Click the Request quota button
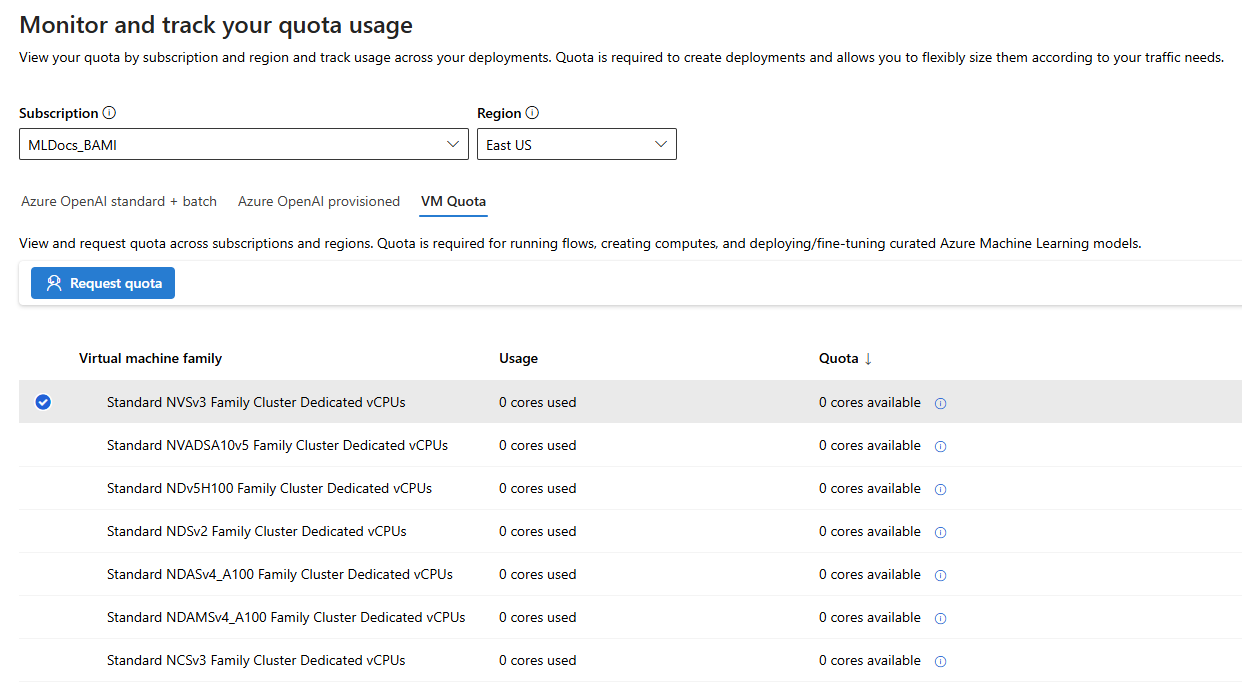This screenshot has height=682, width=1242. click(103, 283)
